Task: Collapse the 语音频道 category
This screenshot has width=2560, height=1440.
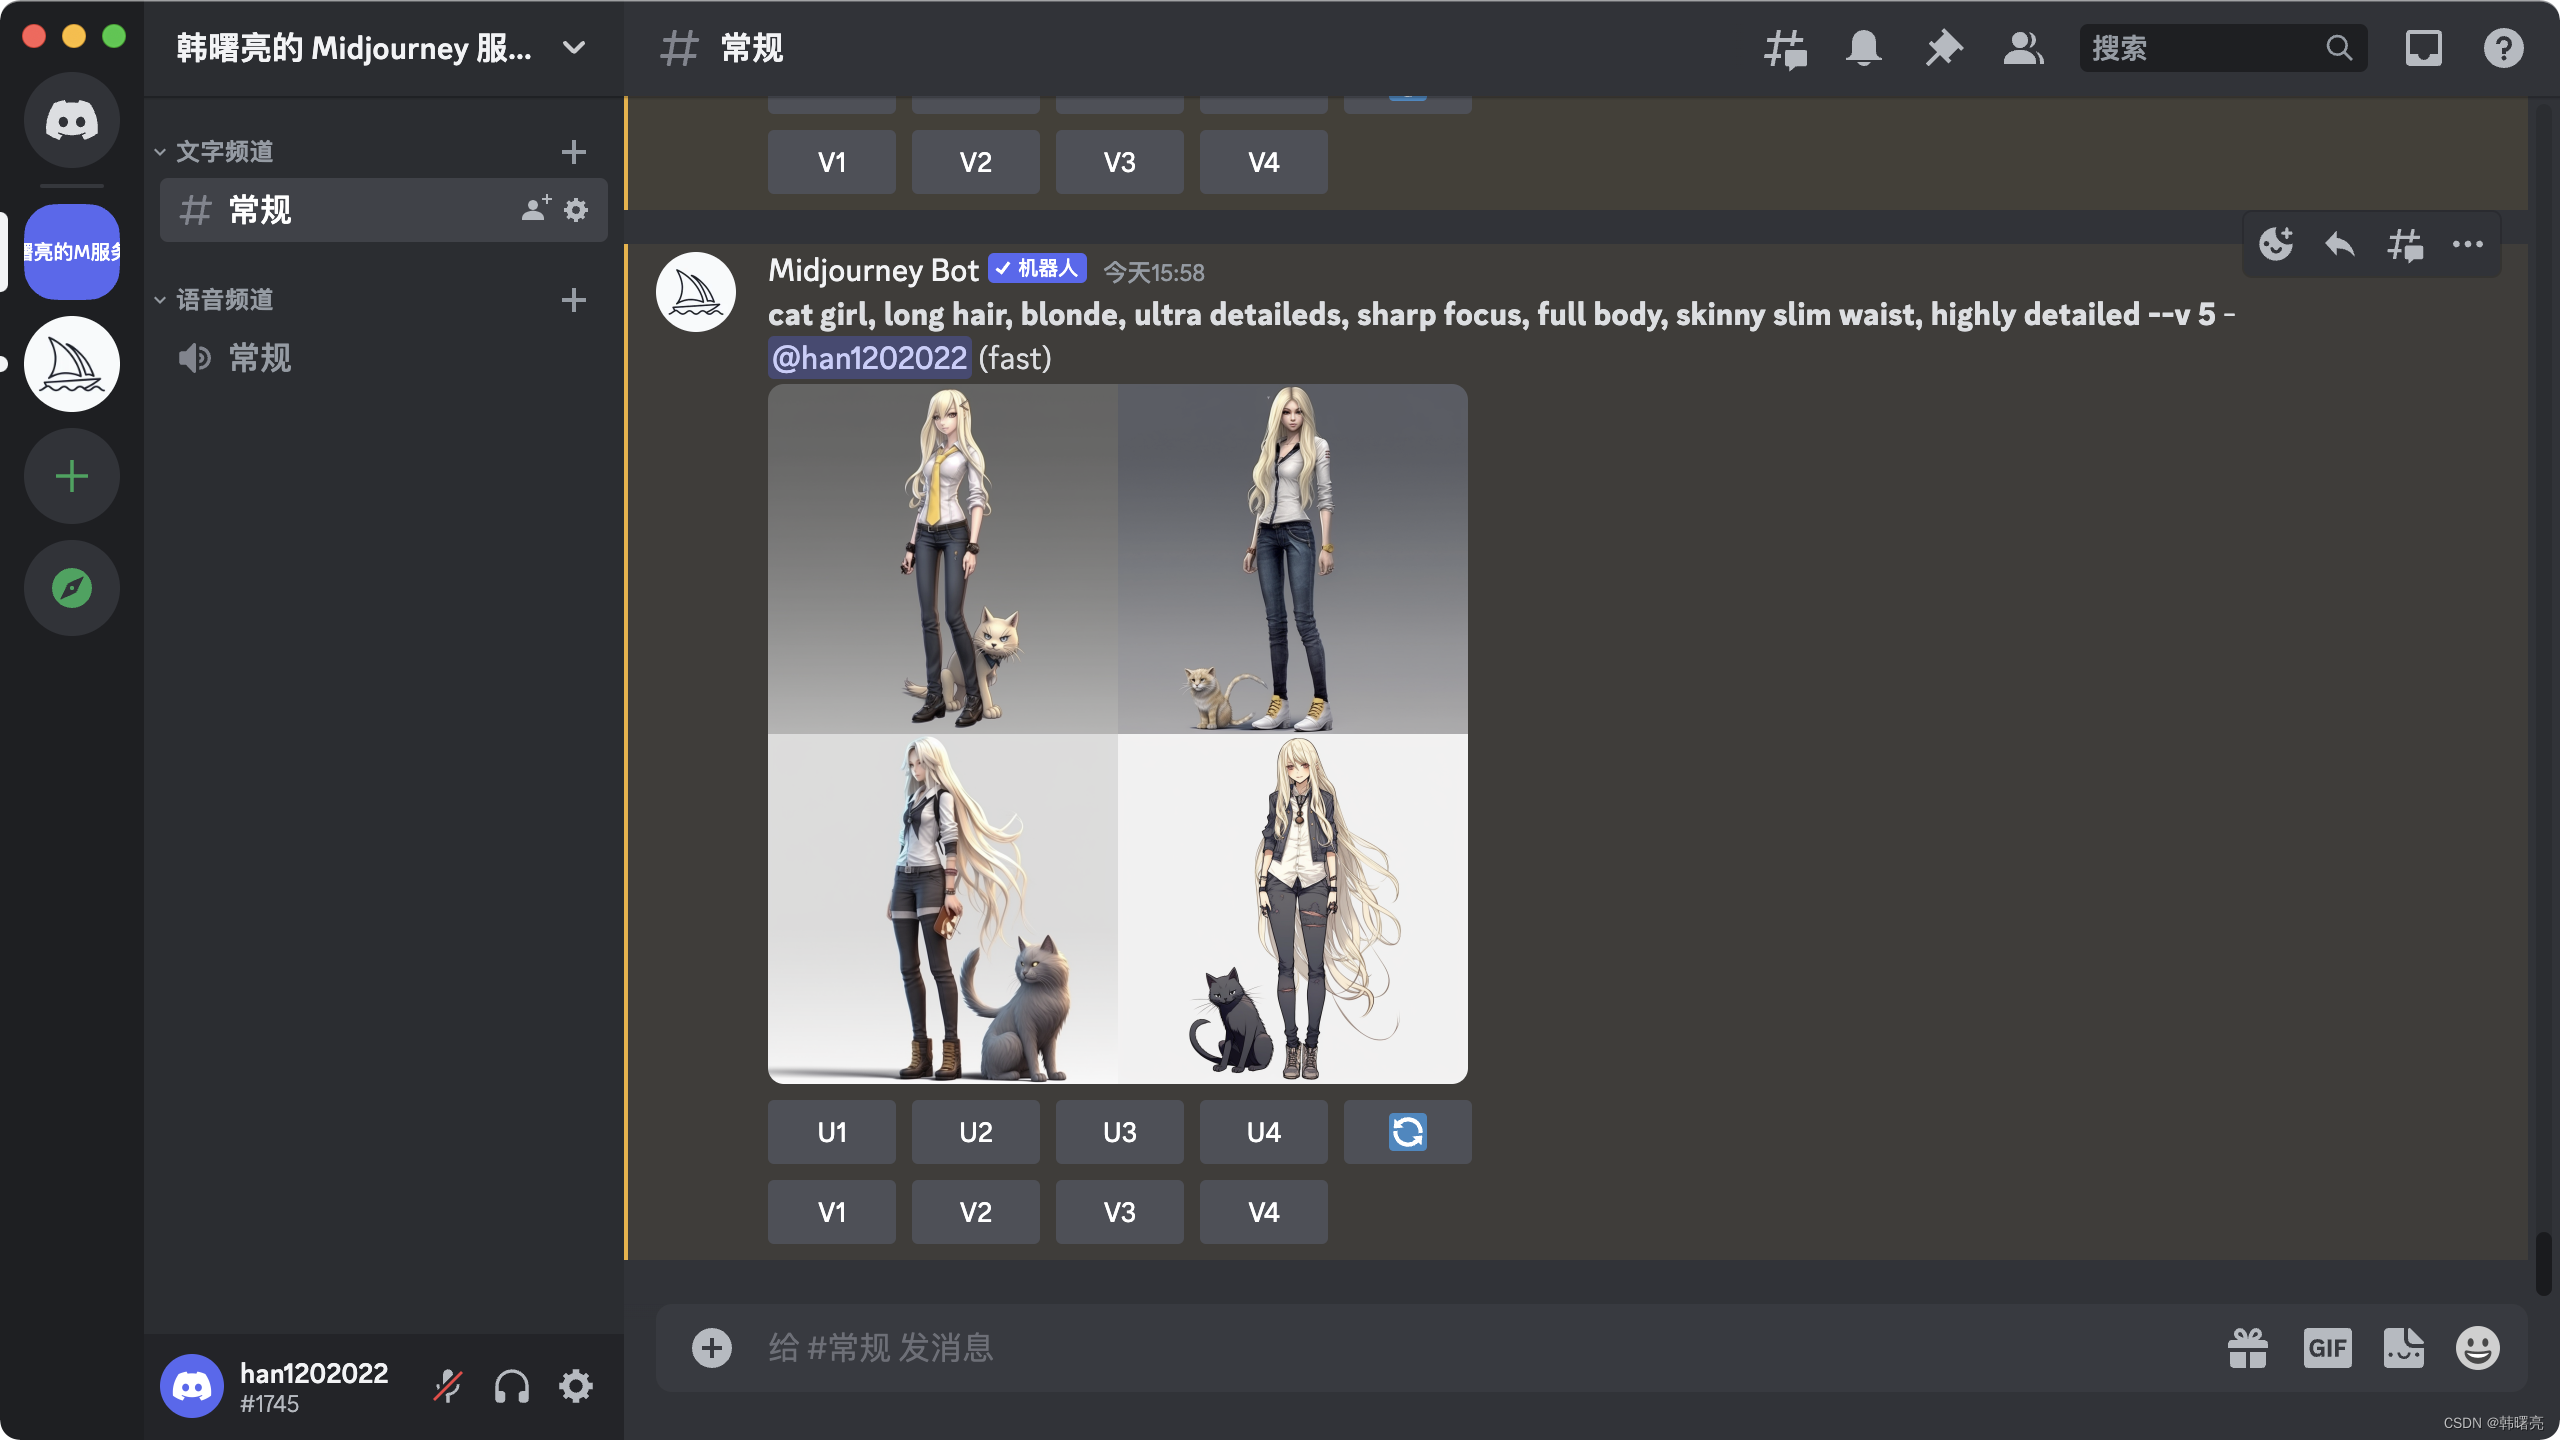Action: click(x=224, y=300)
